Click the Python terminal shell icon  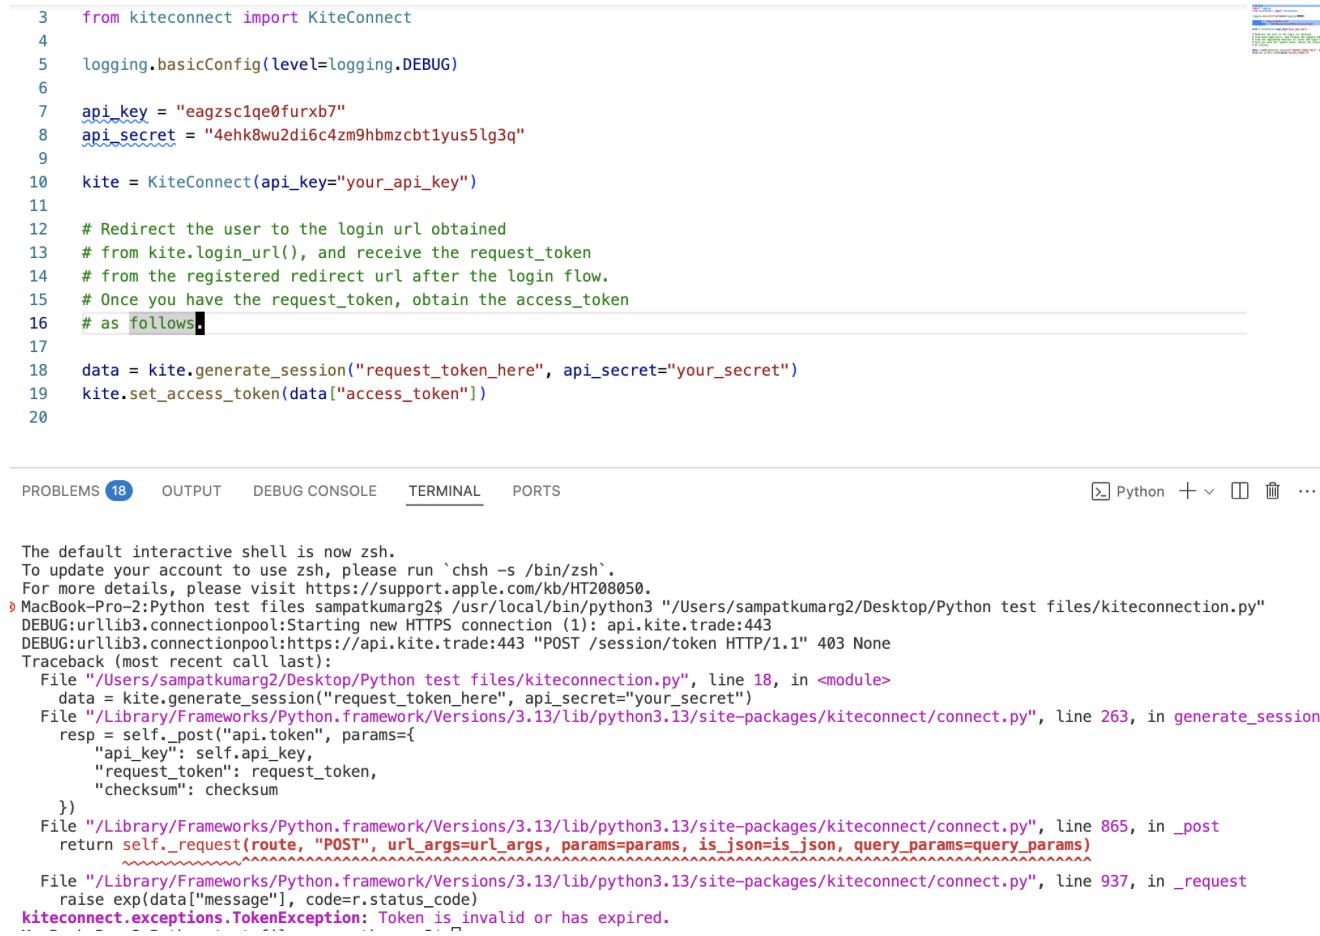pyautogui.click(x=1100, y=491)
